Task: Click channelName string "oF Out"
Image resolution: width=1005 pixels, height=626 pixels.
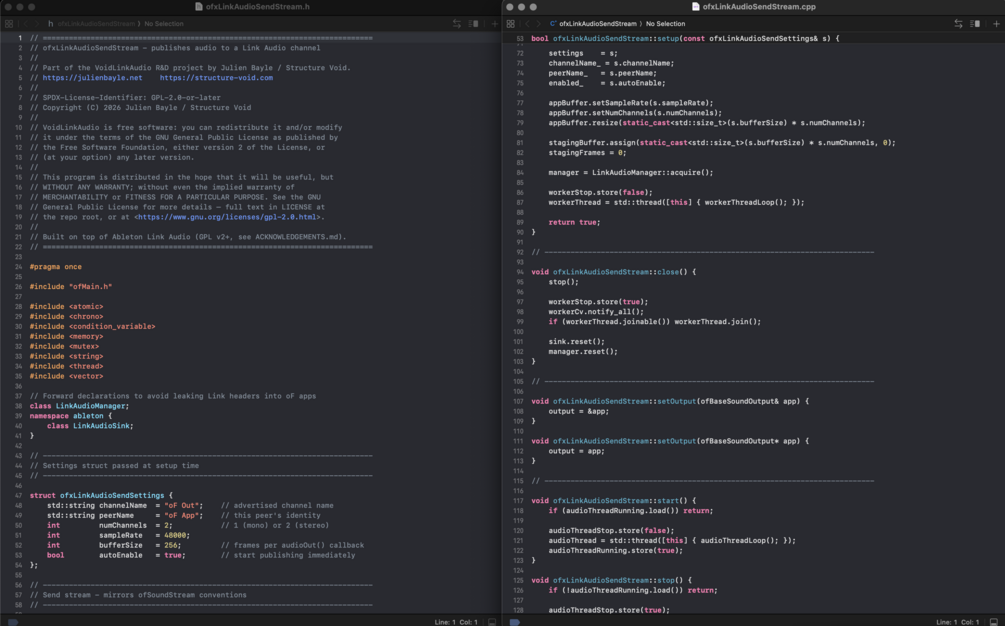Action: tap(182, 506)
